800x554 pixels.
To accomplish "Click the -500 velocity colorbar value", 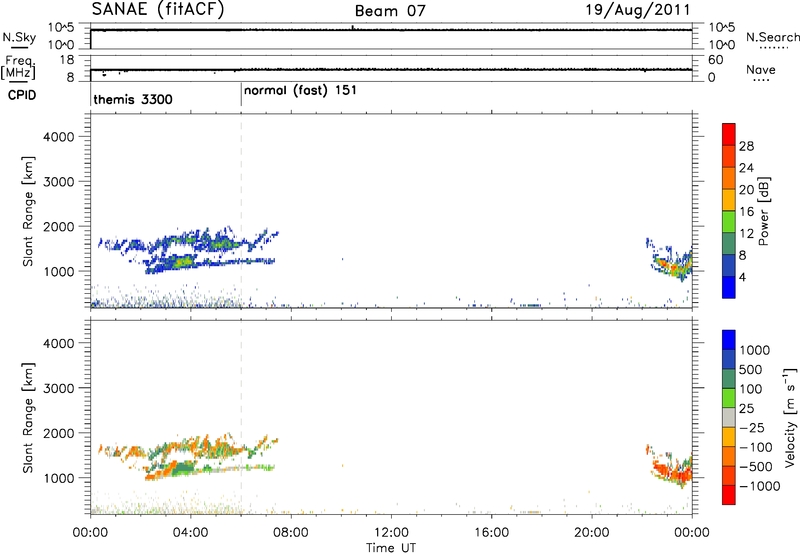I will 756,466.
